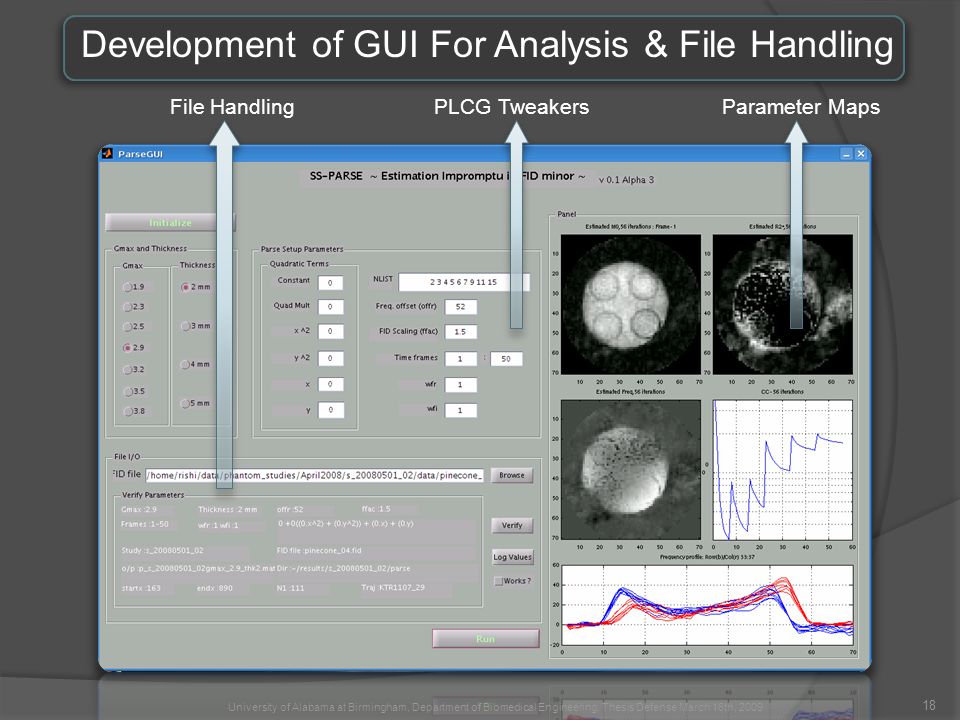Screen dimensions: 960x720
Task: Click the 'N1 :111' text
Action: point(290,588)
